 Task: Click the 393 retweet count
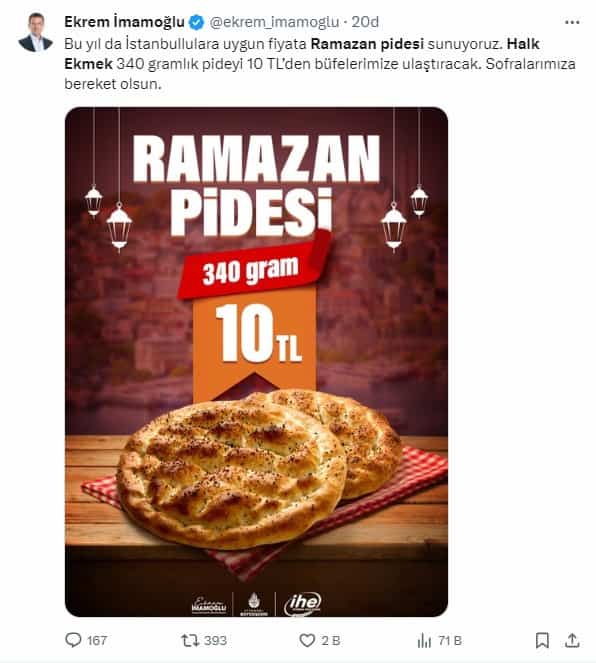click(216, 641)
